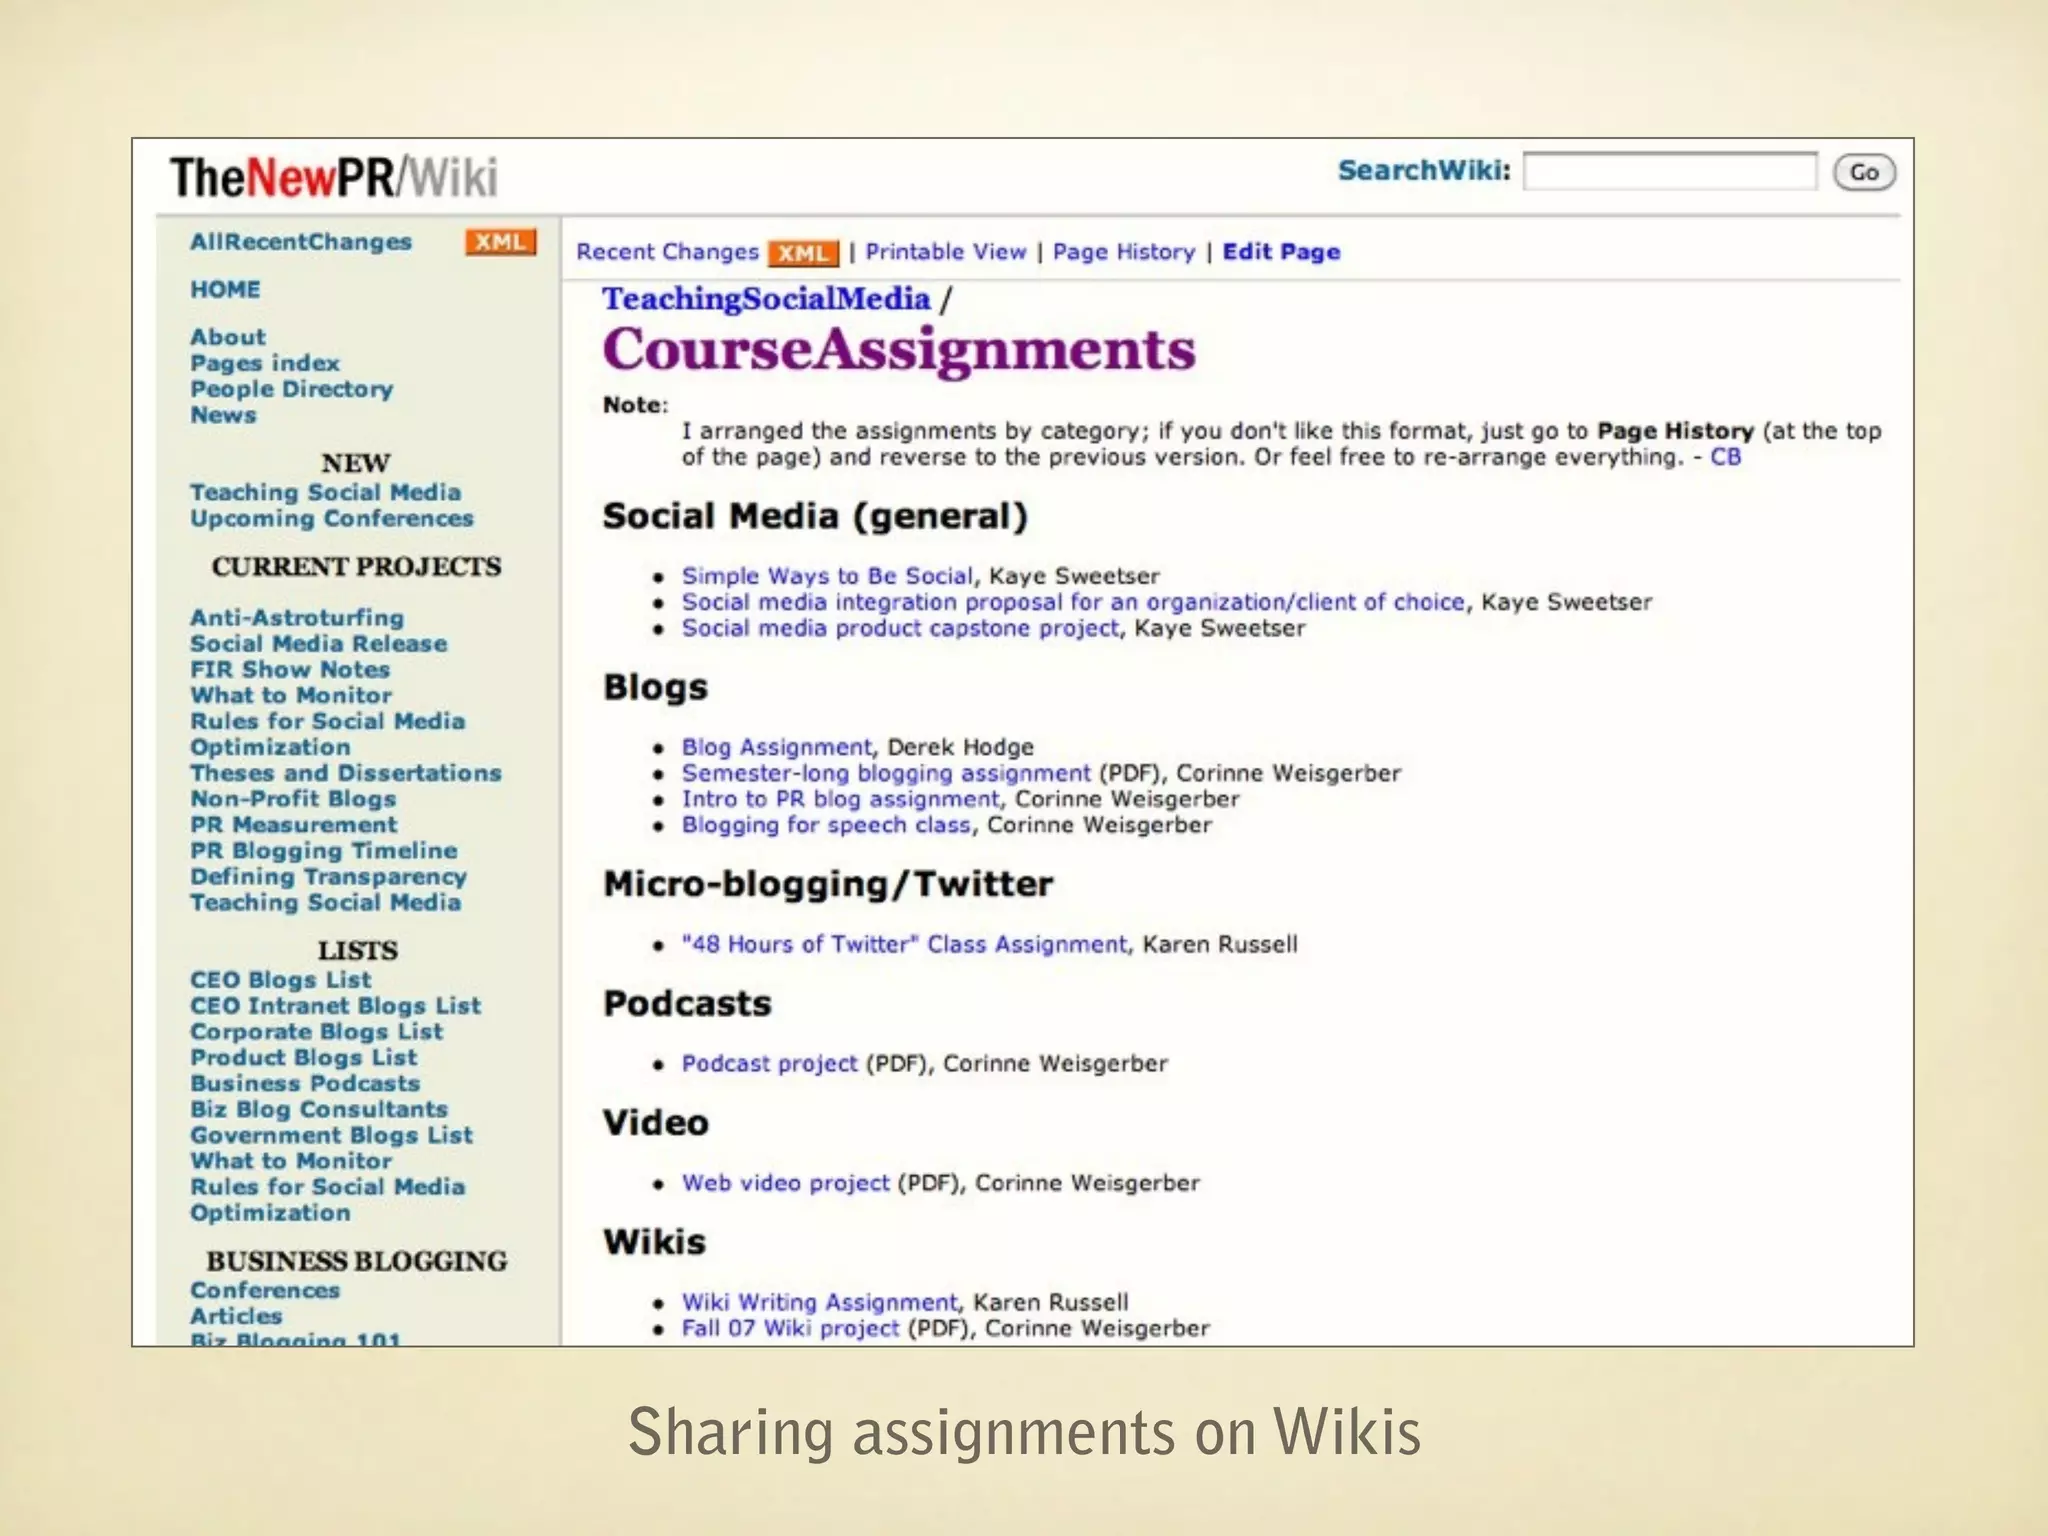This screenshot has height=1536, width=2048.
Task: Open the About page link
Action: (228, 337)
